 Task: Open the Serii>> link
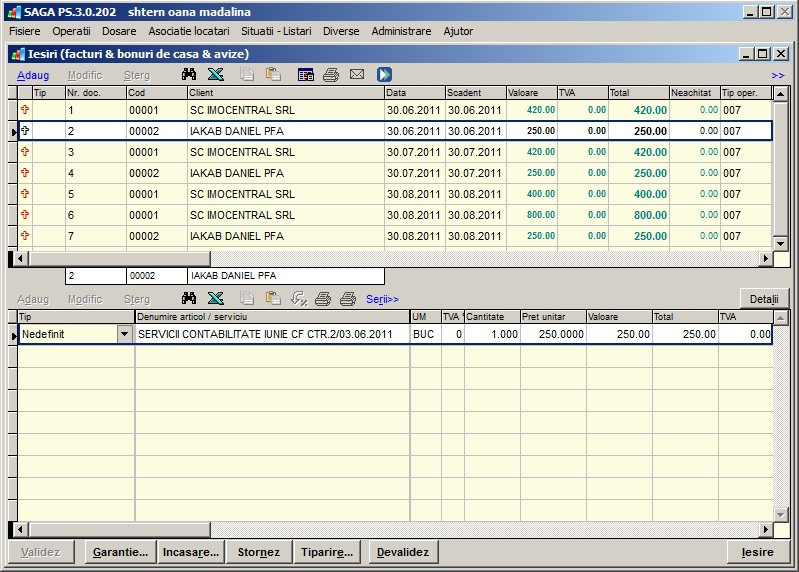tap(382, 299)
